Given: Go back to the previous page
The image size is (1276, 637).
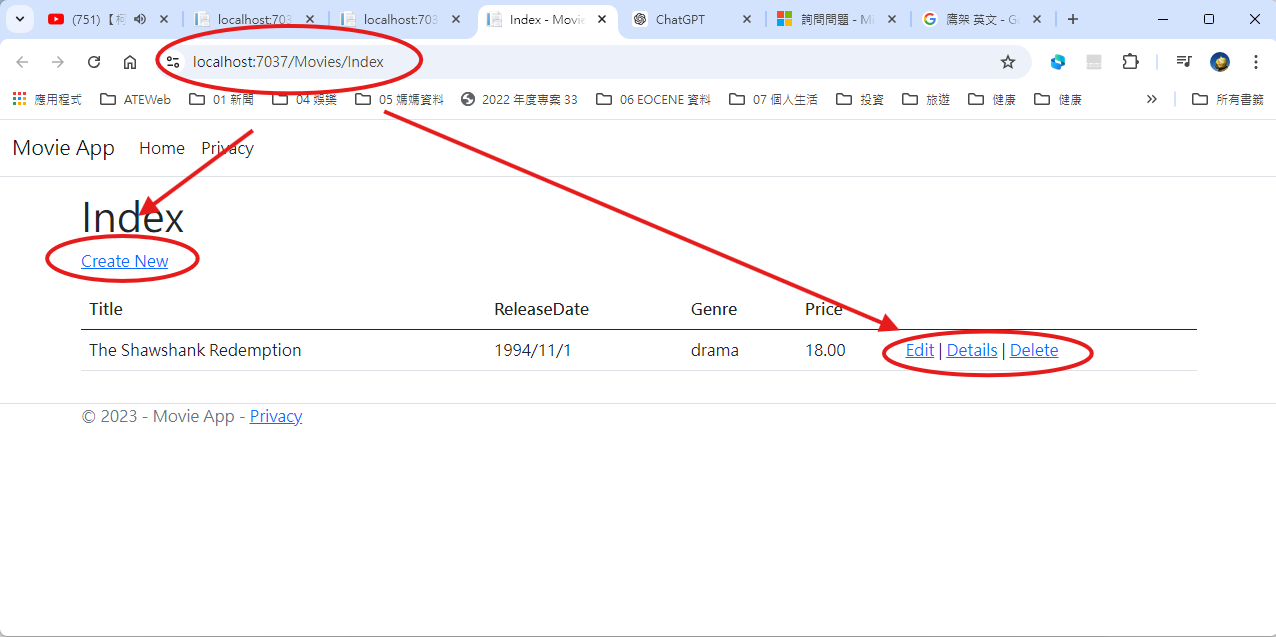Looking at the screenshot, I should 23,62.
